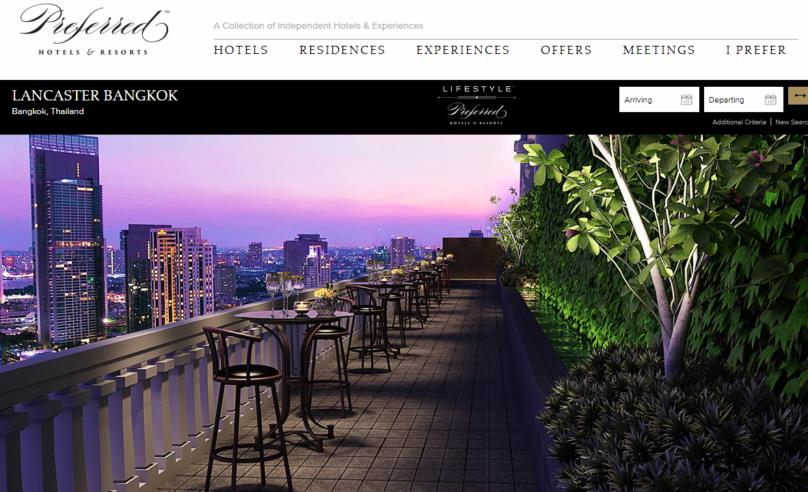Click the Bangkok, Thailand location text
808x492 pixels.
tap(48, 111)
